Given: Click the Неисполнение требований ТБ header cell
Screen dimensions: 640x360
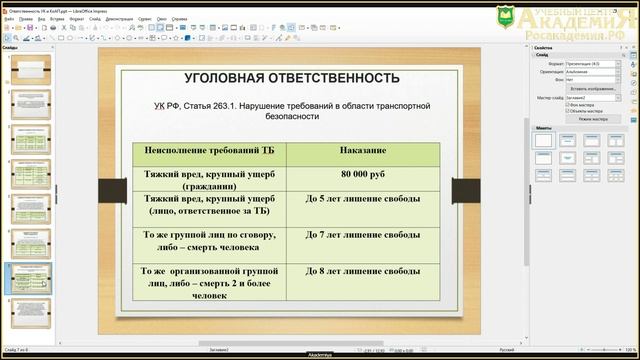Looking at the screenshot, I should click(209, 154).
